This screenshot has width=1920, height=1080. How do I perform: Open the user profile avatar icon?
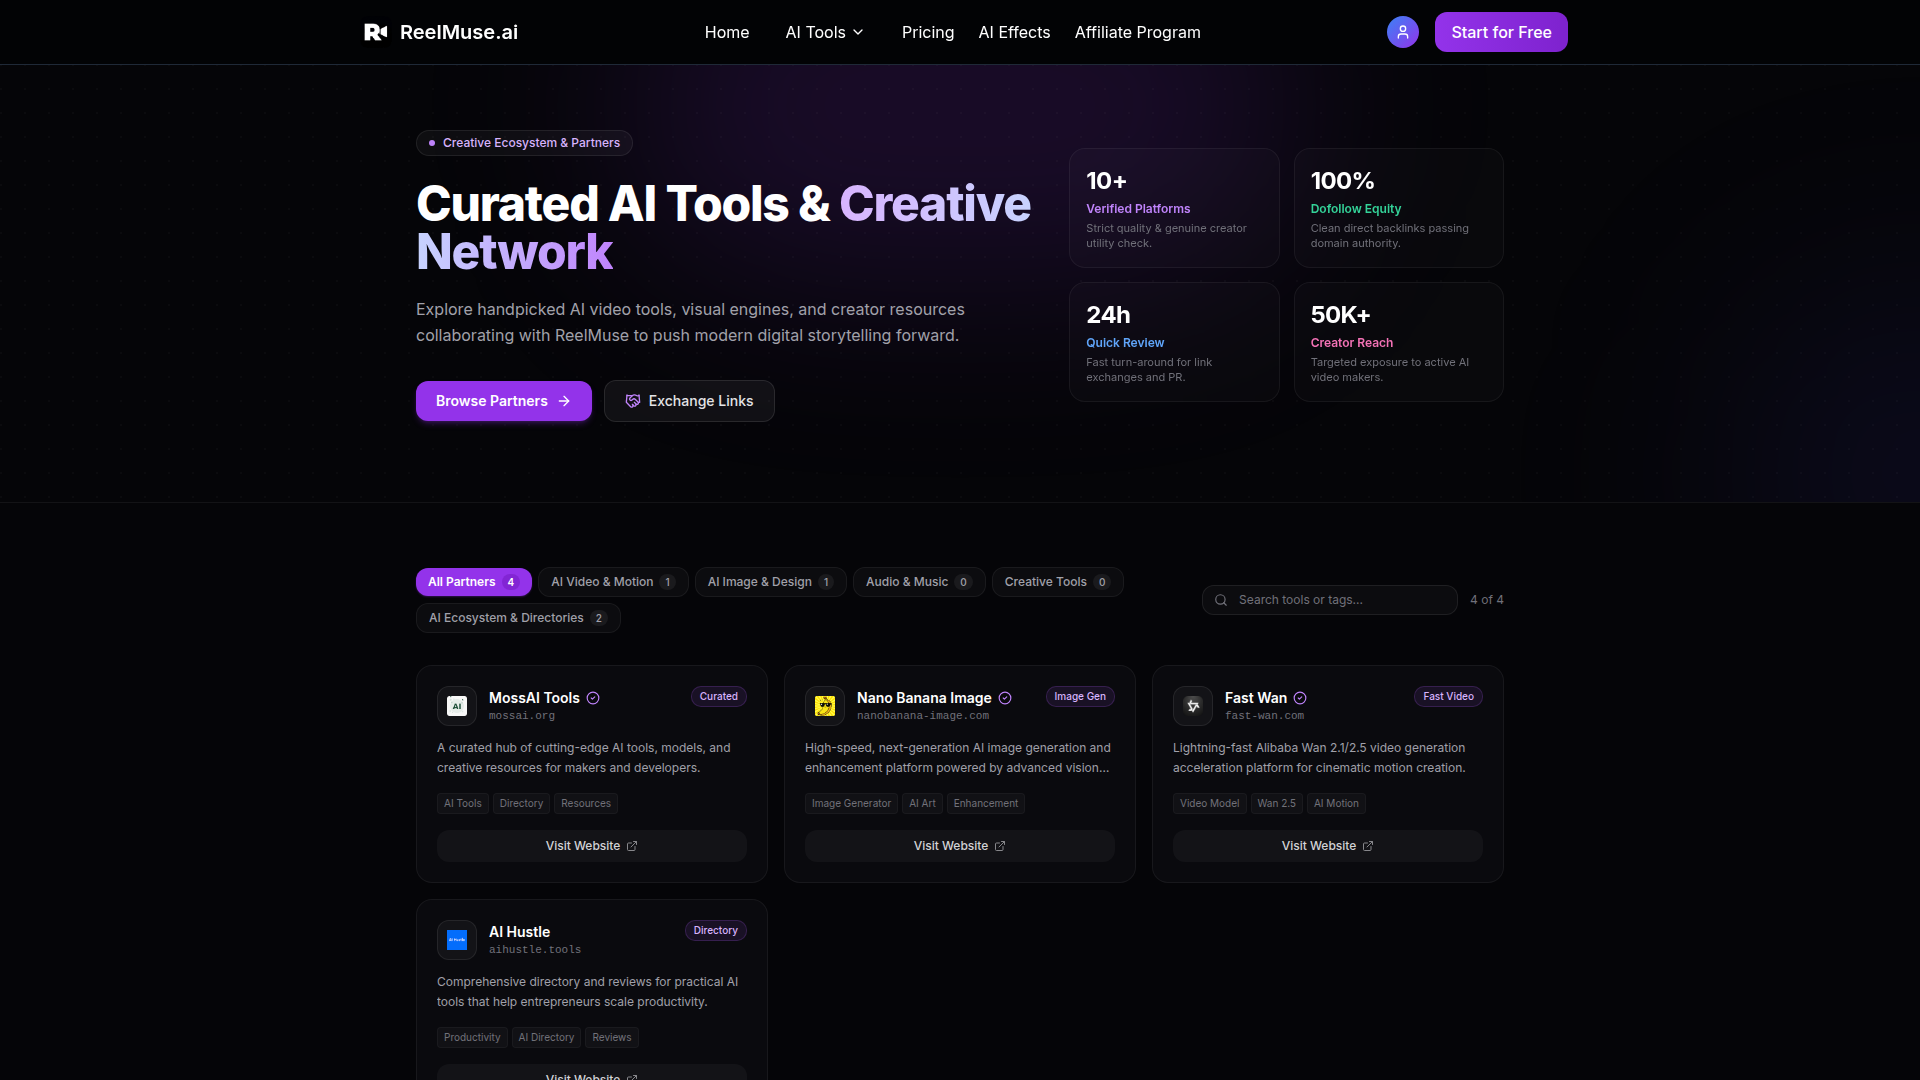tap(1402, 32)
